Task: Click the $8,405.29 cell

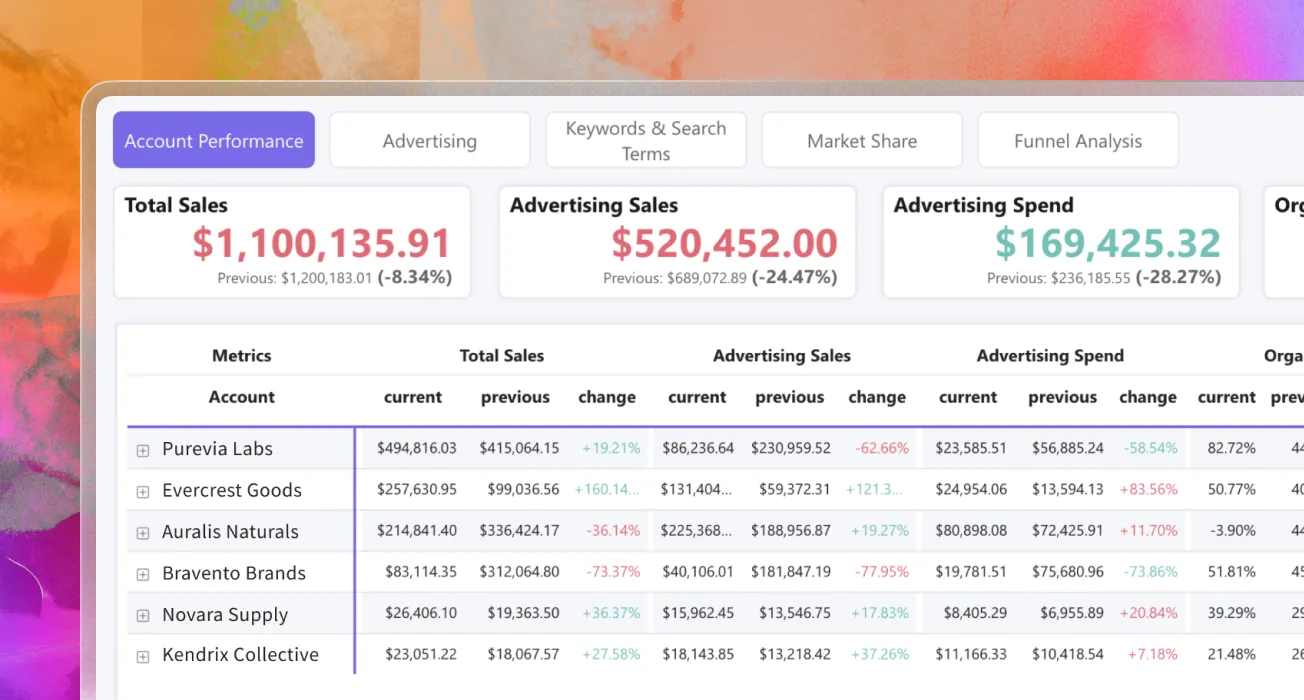Action: pos(975,614)
